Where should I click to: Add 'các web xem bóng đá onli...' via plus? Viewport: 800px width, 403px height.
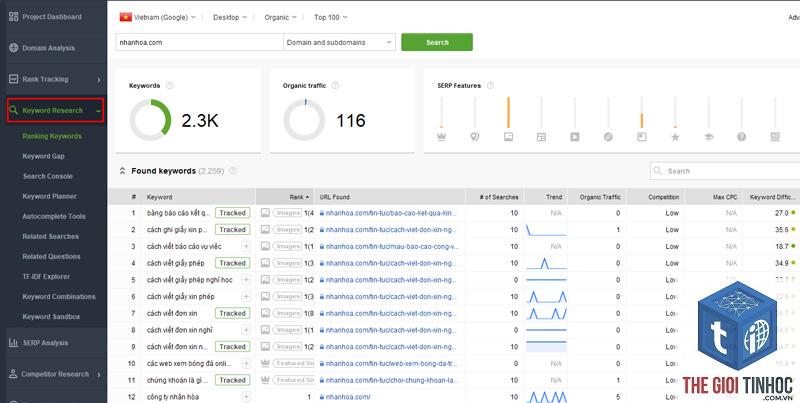(246, 363)
